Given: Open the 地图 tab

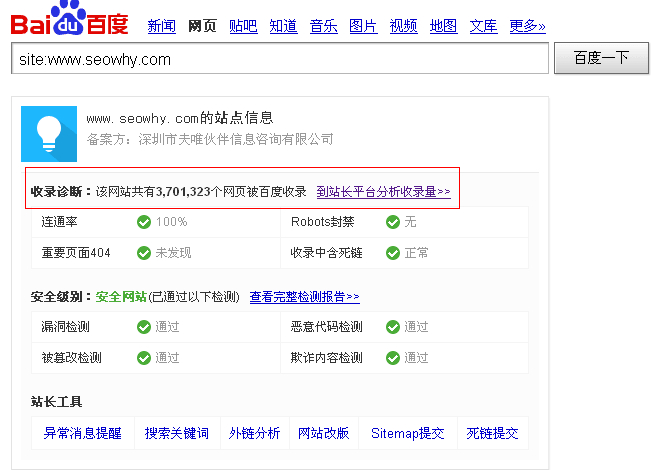Looking at the screenshot, I should click(x=443, y=26).
